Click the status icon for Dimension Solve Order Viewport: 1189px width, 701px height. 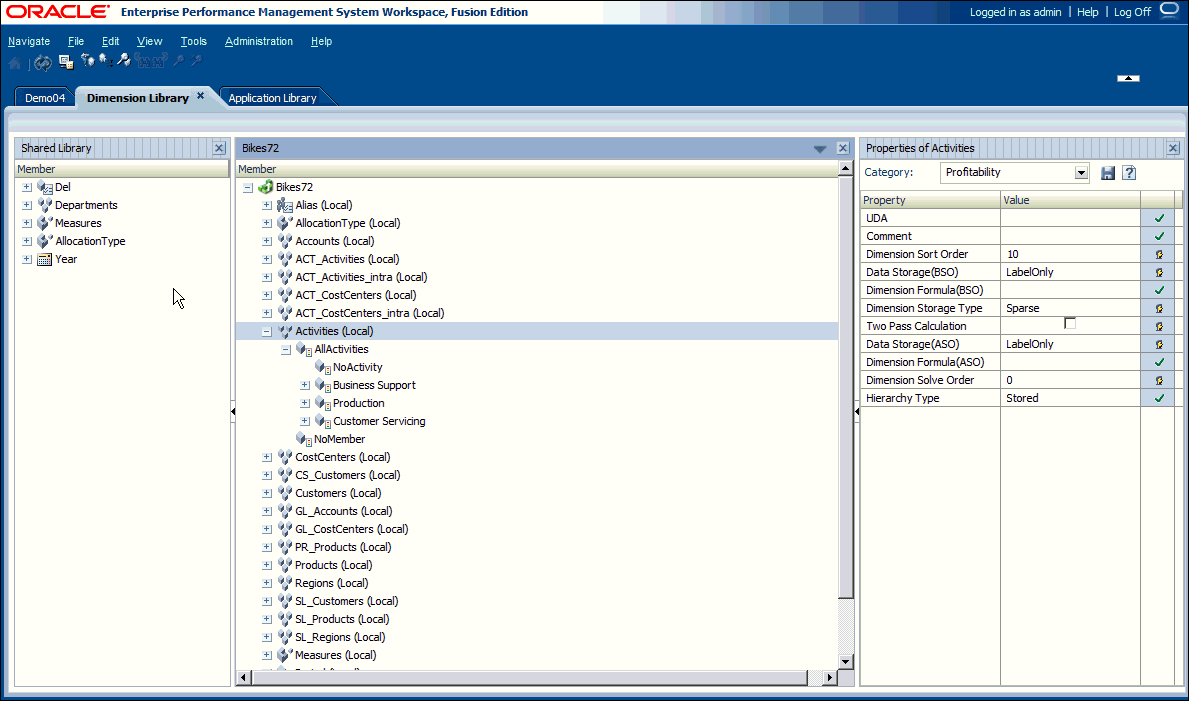pos(1159,380)
